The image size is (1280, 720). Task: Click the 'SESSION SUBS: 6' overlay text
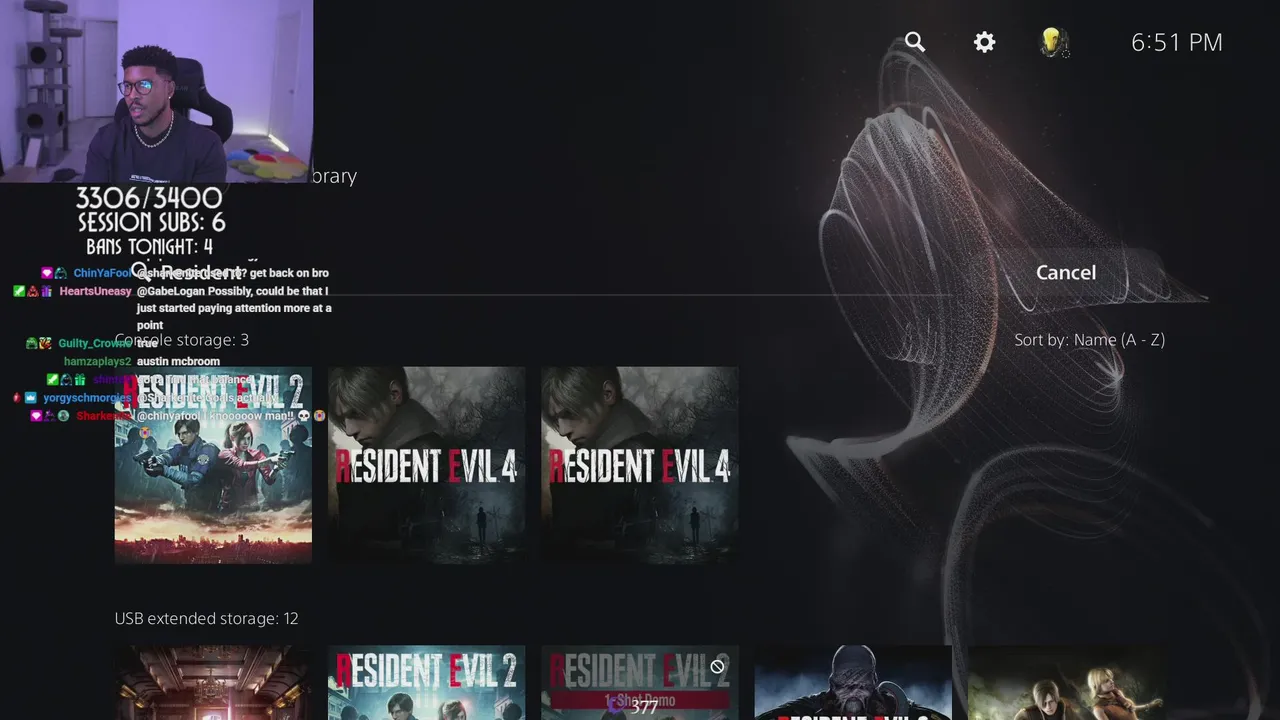coord(151,223)
